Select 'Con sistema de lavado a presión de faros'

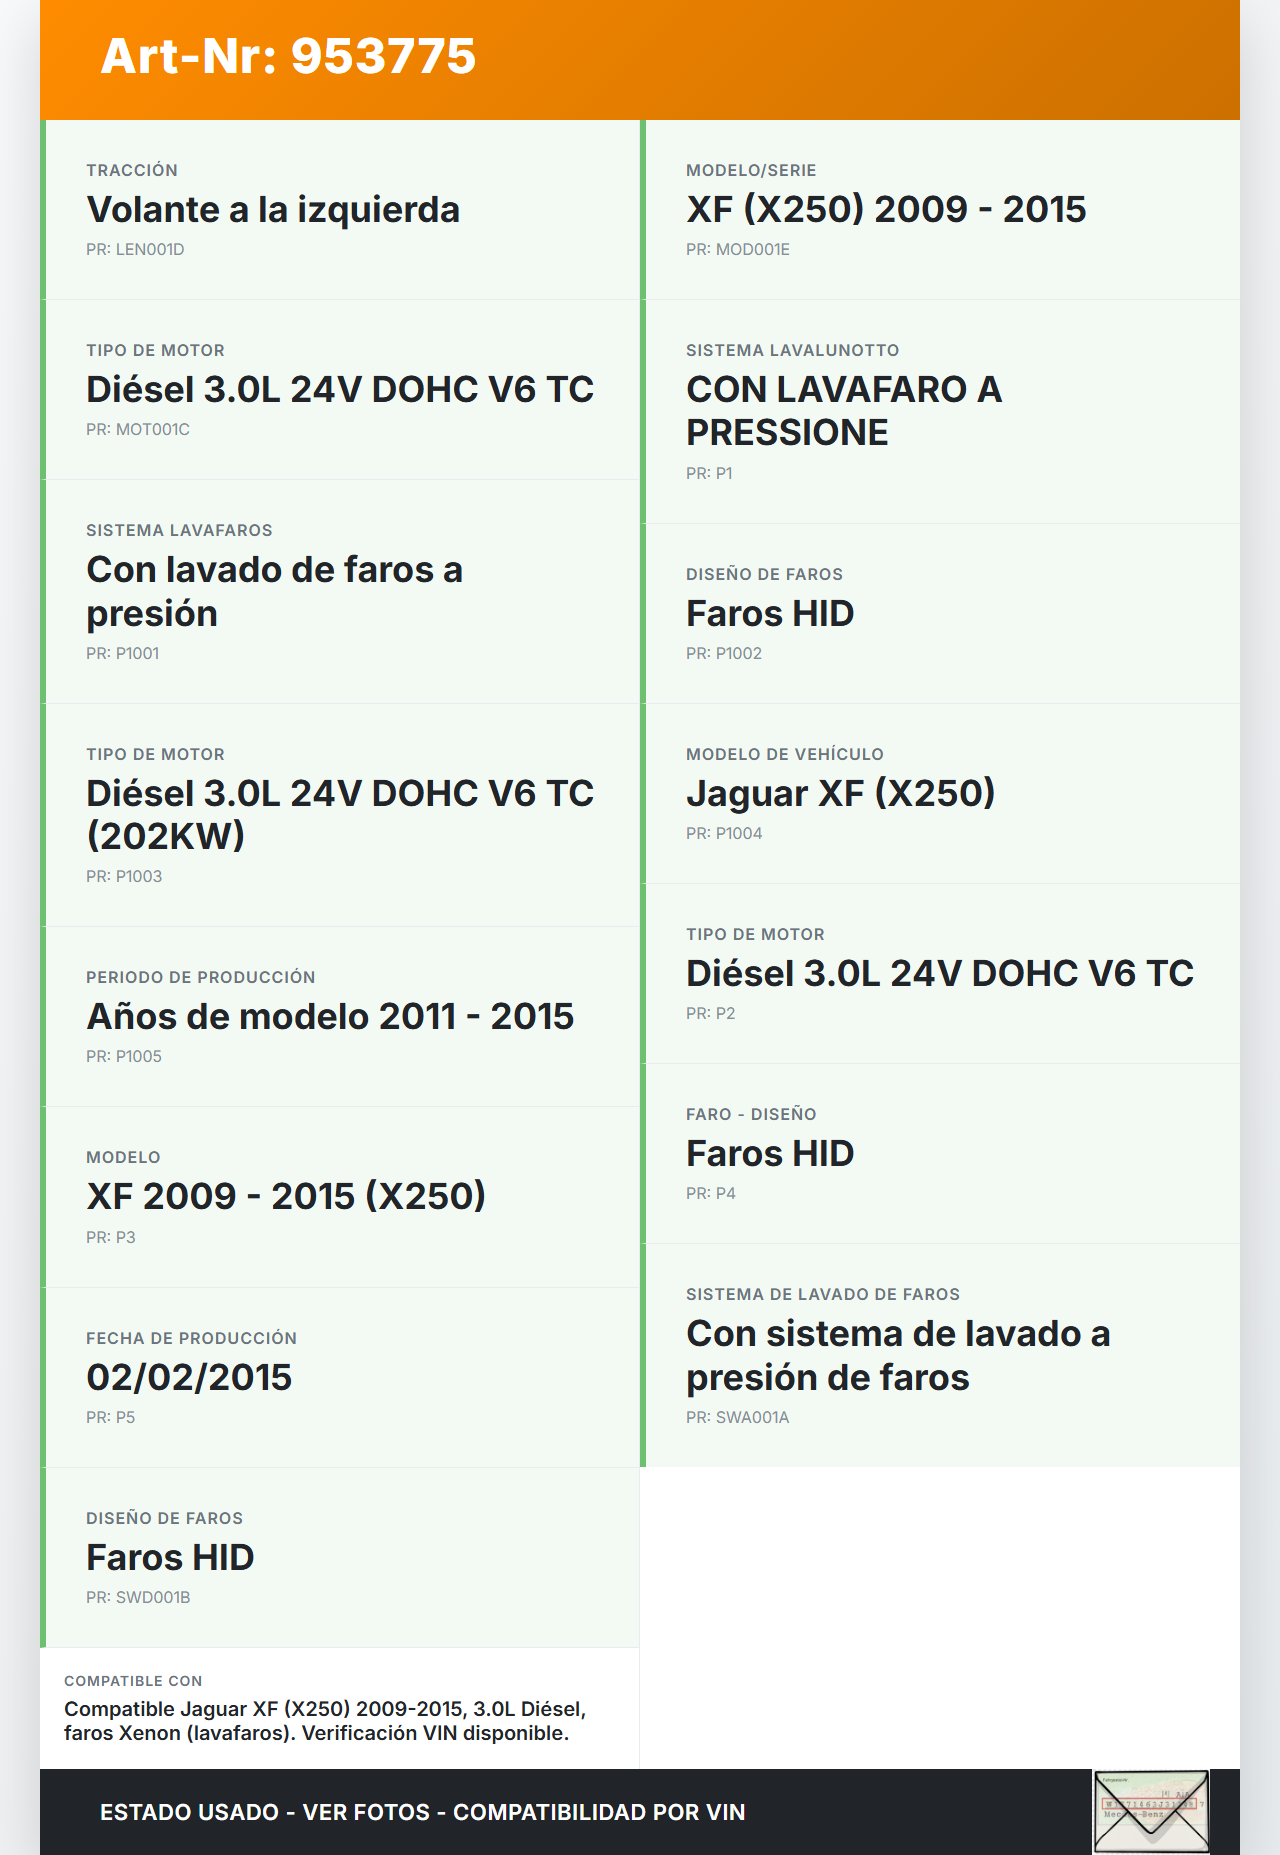pos(897,1355)
